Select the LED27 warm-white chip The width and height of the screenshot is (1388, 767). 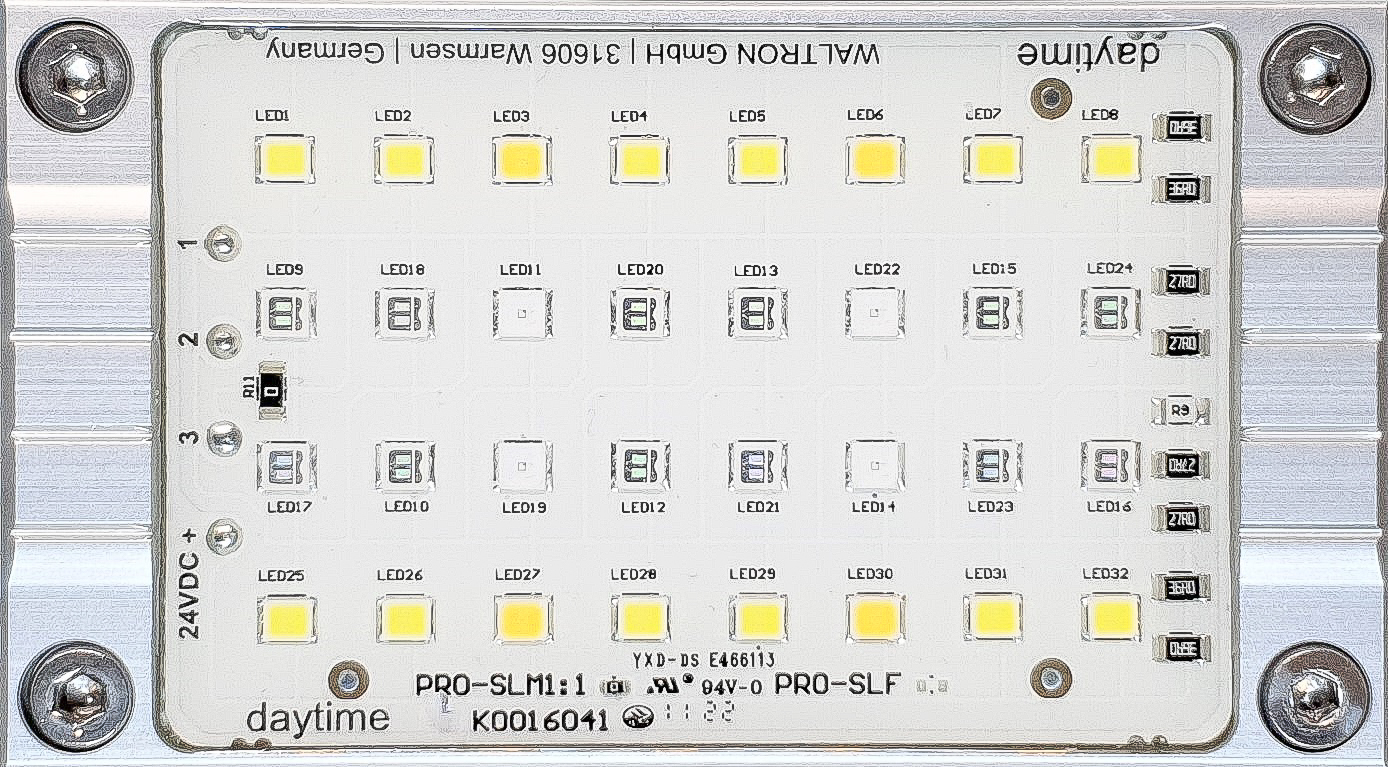[522, 619]
